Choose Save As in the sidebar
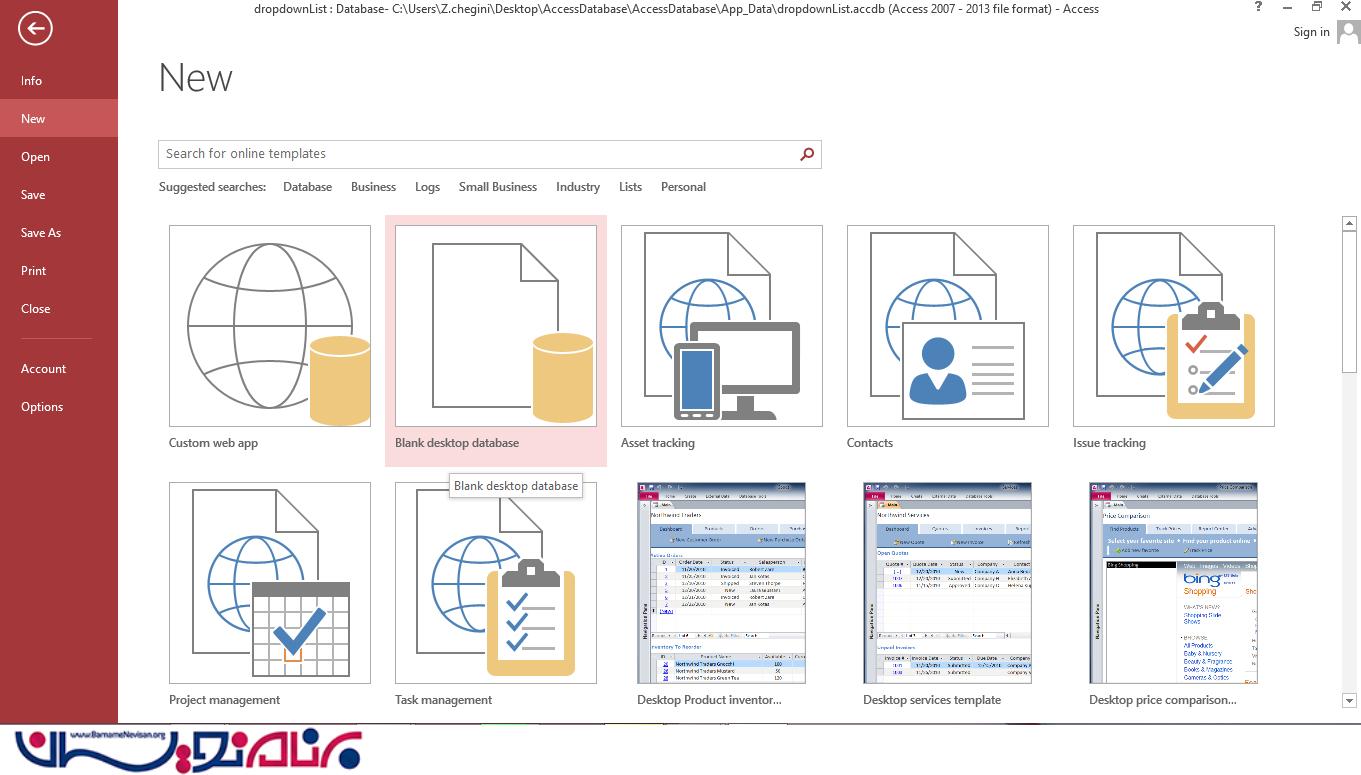The width and height of the screenshot is (1361, 775). [x=59, y=233]
